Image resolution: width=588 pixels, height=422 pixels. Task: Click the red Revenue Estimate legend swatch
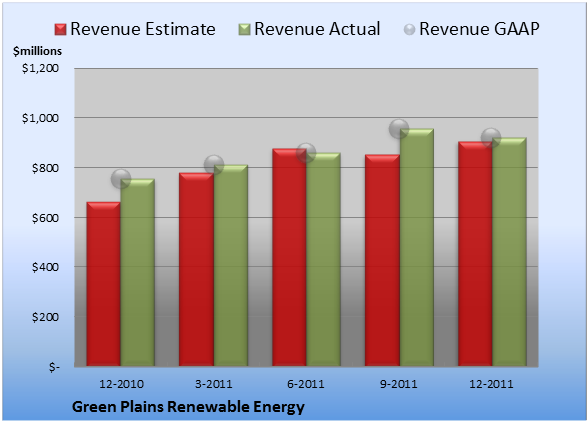point(60,30)
